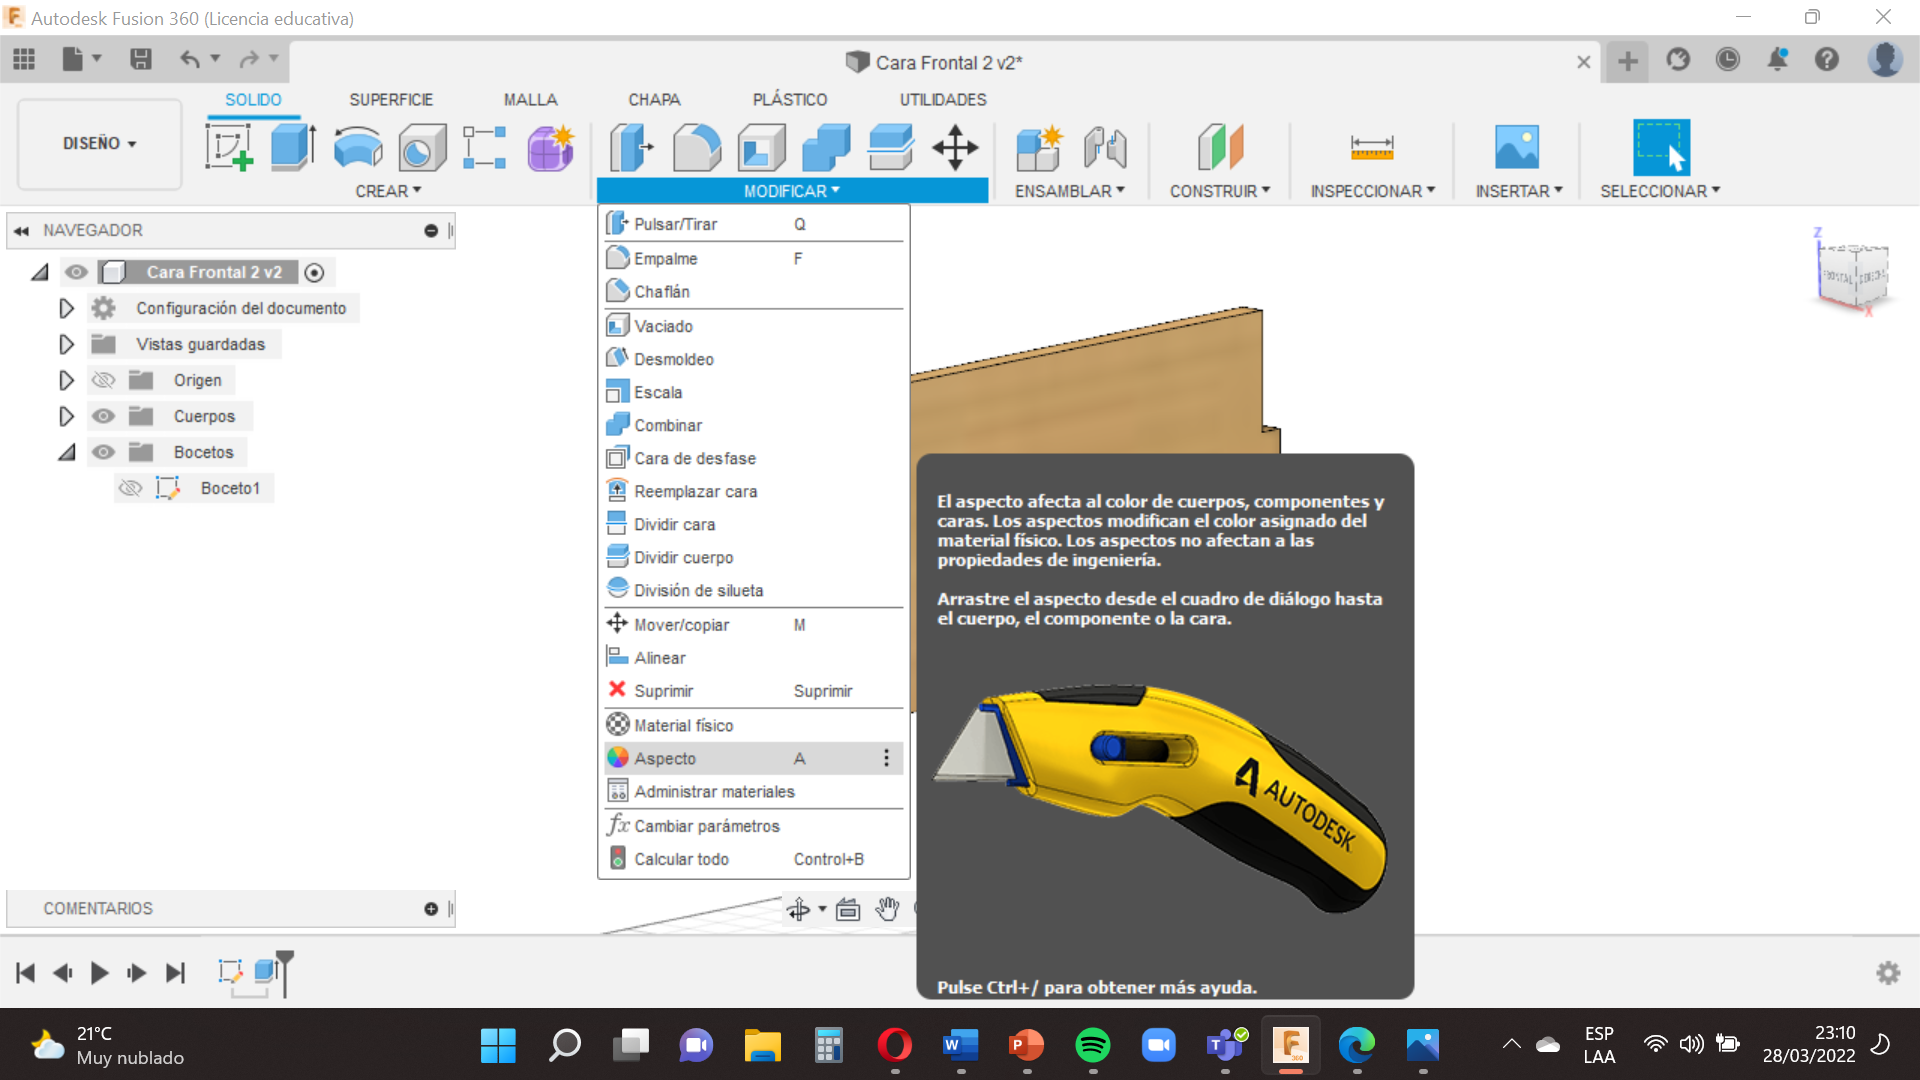Click the extrude feature in timeline
The image size is (1920, 1080).
pyautogui.click(x=264, y=971)
